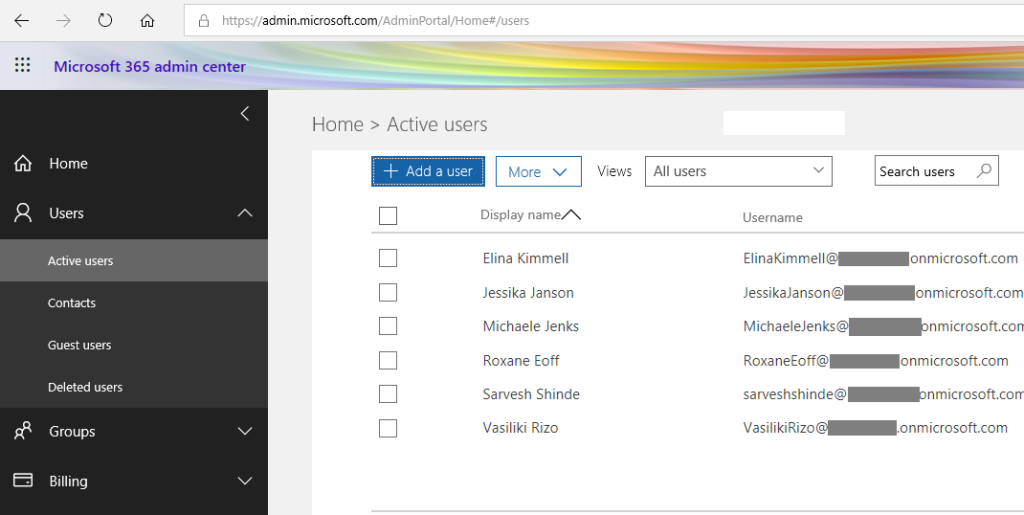The height and width of the screenshot is (515, 1024).
Task: Collapse the navigation pane with the arrow
Action: pos(245,114)
